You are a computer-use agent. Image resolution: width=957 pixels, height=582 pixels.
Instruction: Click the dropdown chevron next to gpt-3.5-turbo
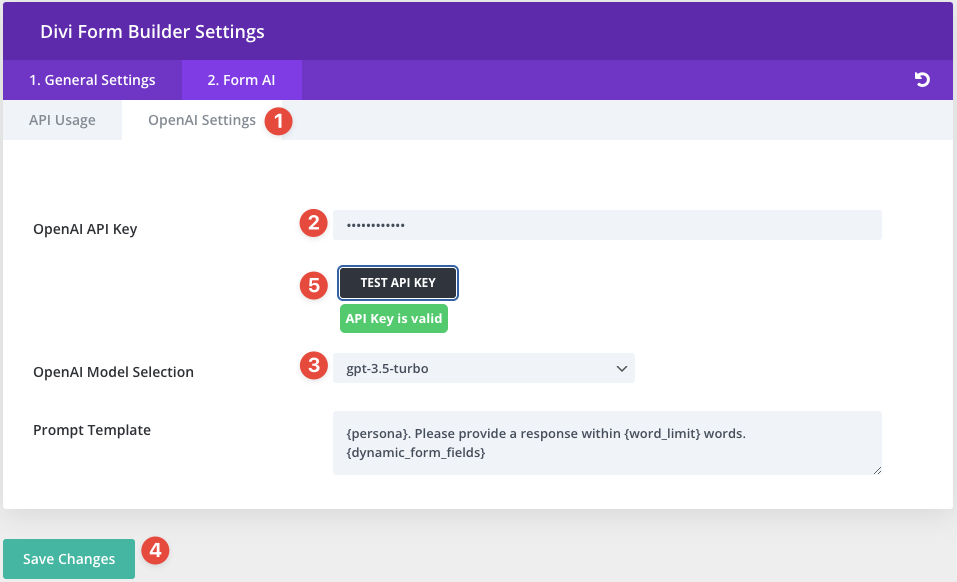tap(622, 367)
